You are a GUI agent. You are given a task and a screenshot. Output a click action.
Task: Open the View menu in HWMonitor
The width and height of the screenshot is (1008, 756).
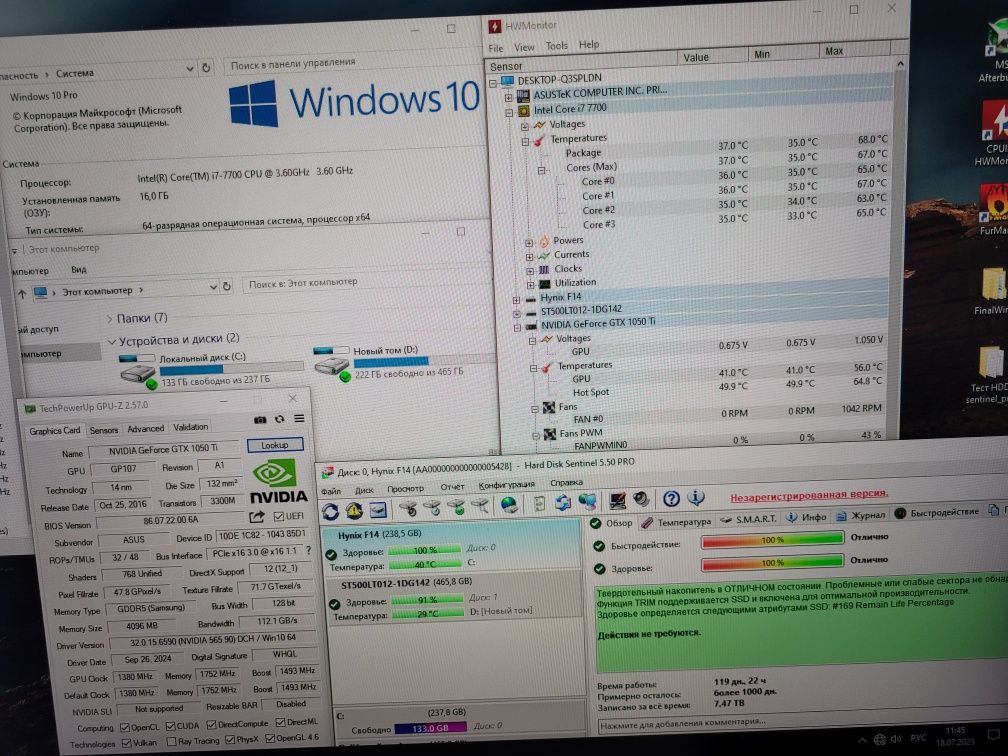tap(523, 47)
